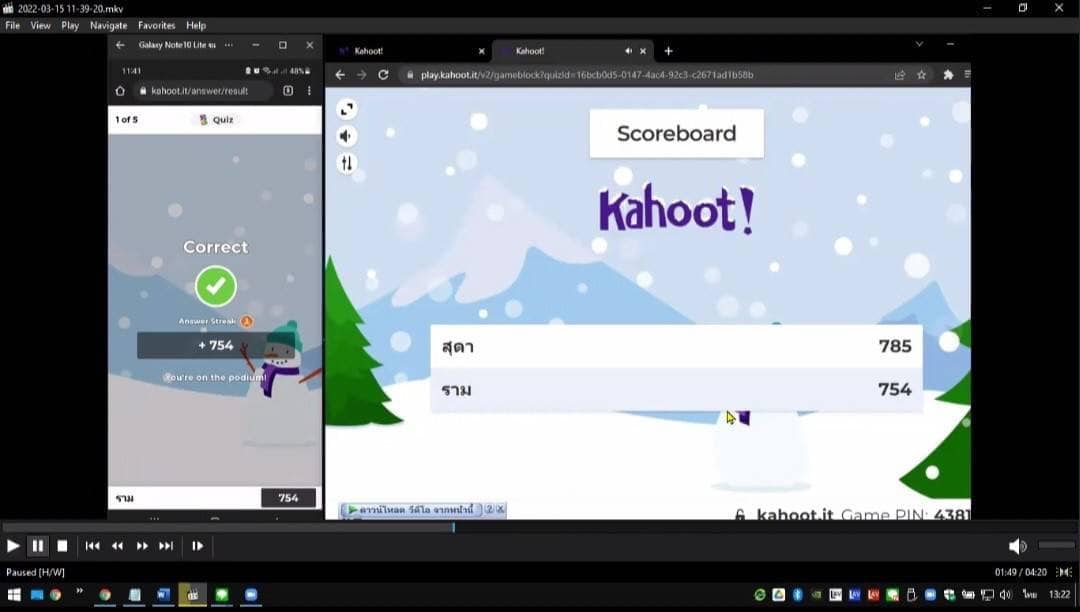This screenshot has width=1080, height=612.
Task: Stop the video playback
Action: tap(62, 546)
